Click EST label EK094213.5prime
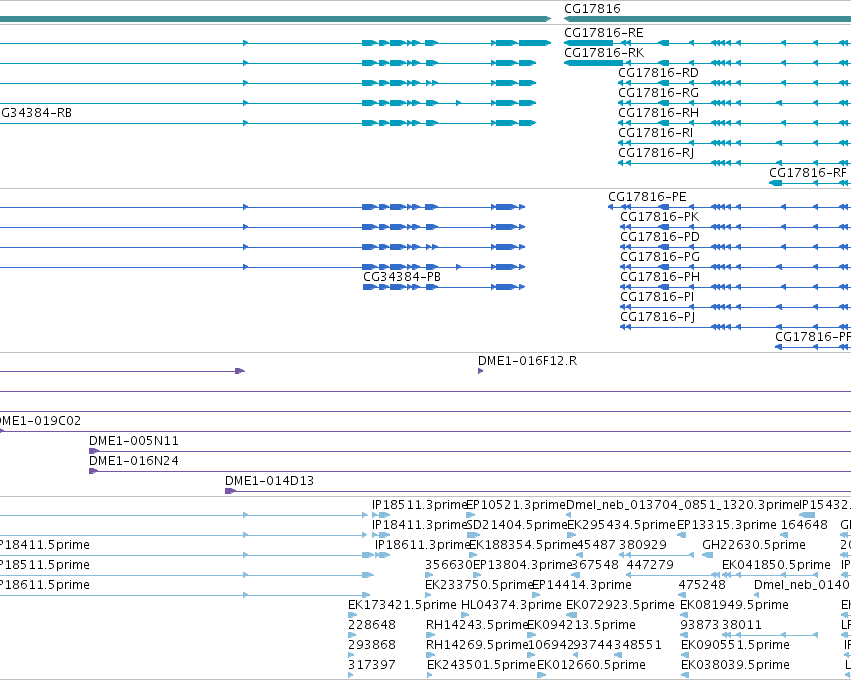The image size is (851, 680). point(581,625)
